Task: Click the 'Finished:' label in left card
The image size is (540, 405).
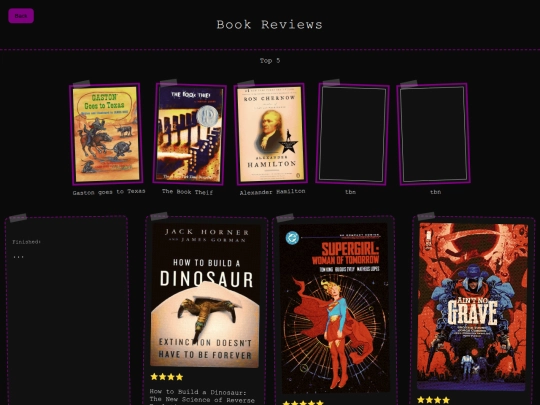Action: [x=27, y=242]
